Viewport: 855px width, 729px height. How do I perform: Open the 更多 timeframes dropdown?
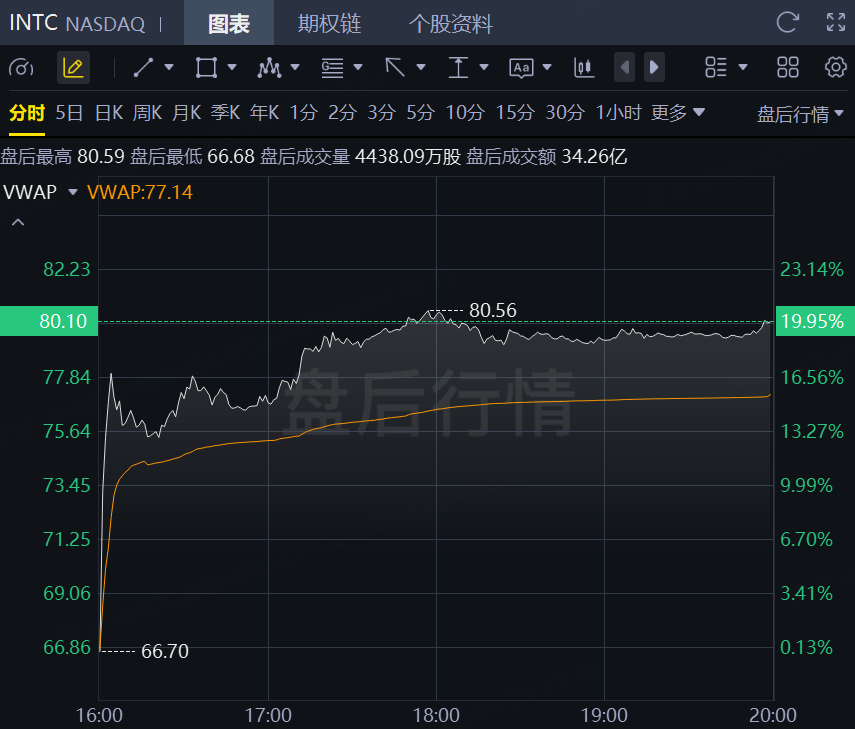pyautogui.click(x=678, y=113)
